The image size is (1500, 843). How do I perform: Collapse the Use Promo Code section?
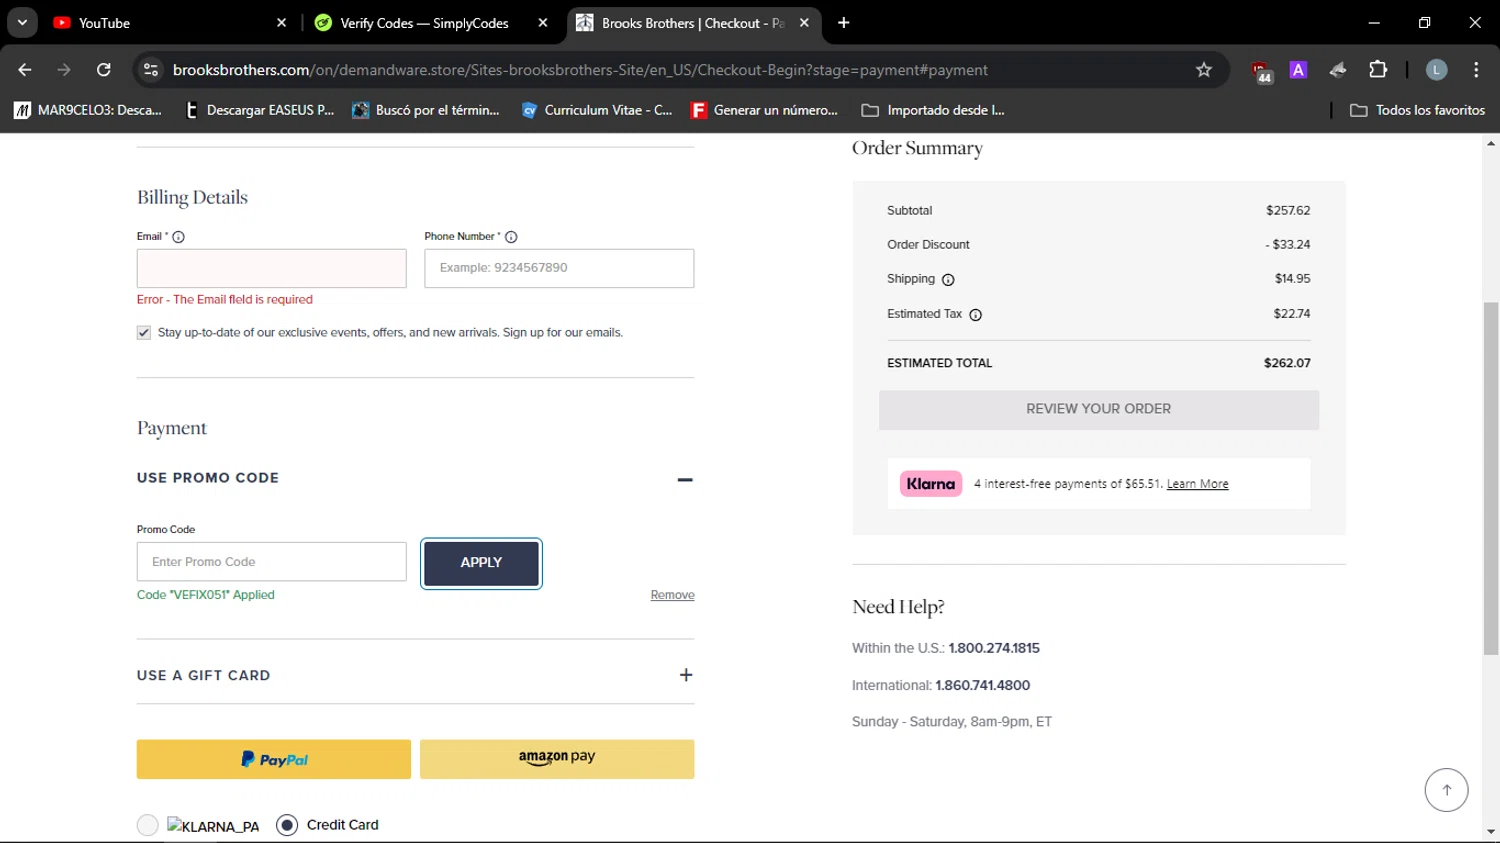(x=685, y=479)
